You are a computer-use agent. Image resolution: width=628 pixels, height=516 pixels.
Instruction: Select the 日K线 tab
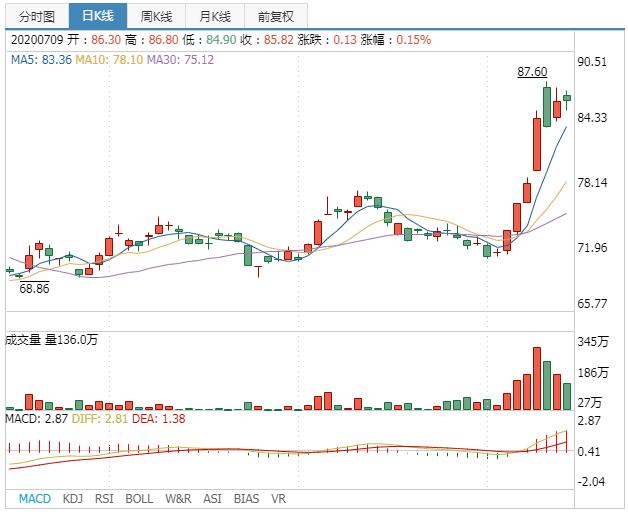(x=97, y=17)
